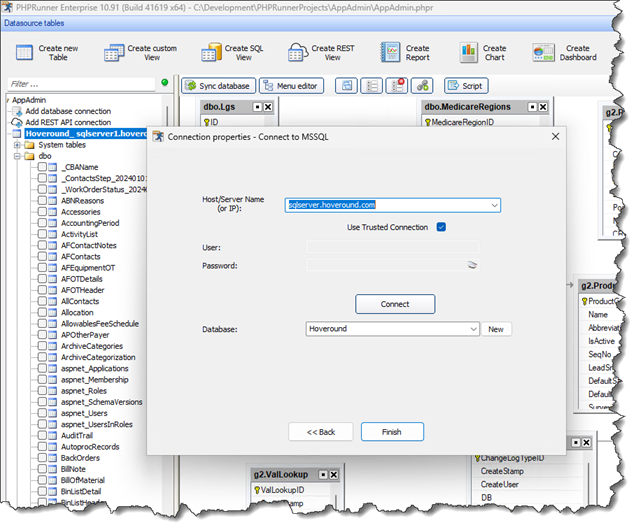Click the Finish button
Screen dimensions: 641x532
coord(391,432)
